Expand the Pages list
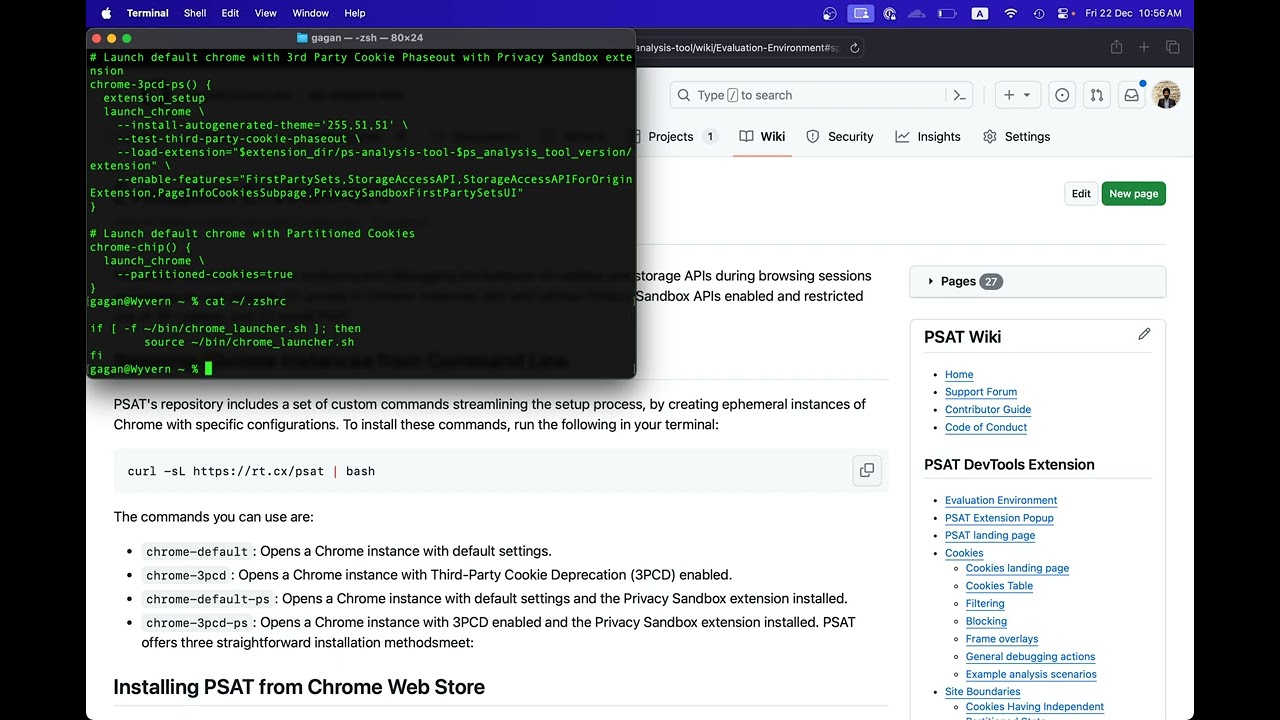This screenshot has width=1280, height=720. pos(1037,281)
